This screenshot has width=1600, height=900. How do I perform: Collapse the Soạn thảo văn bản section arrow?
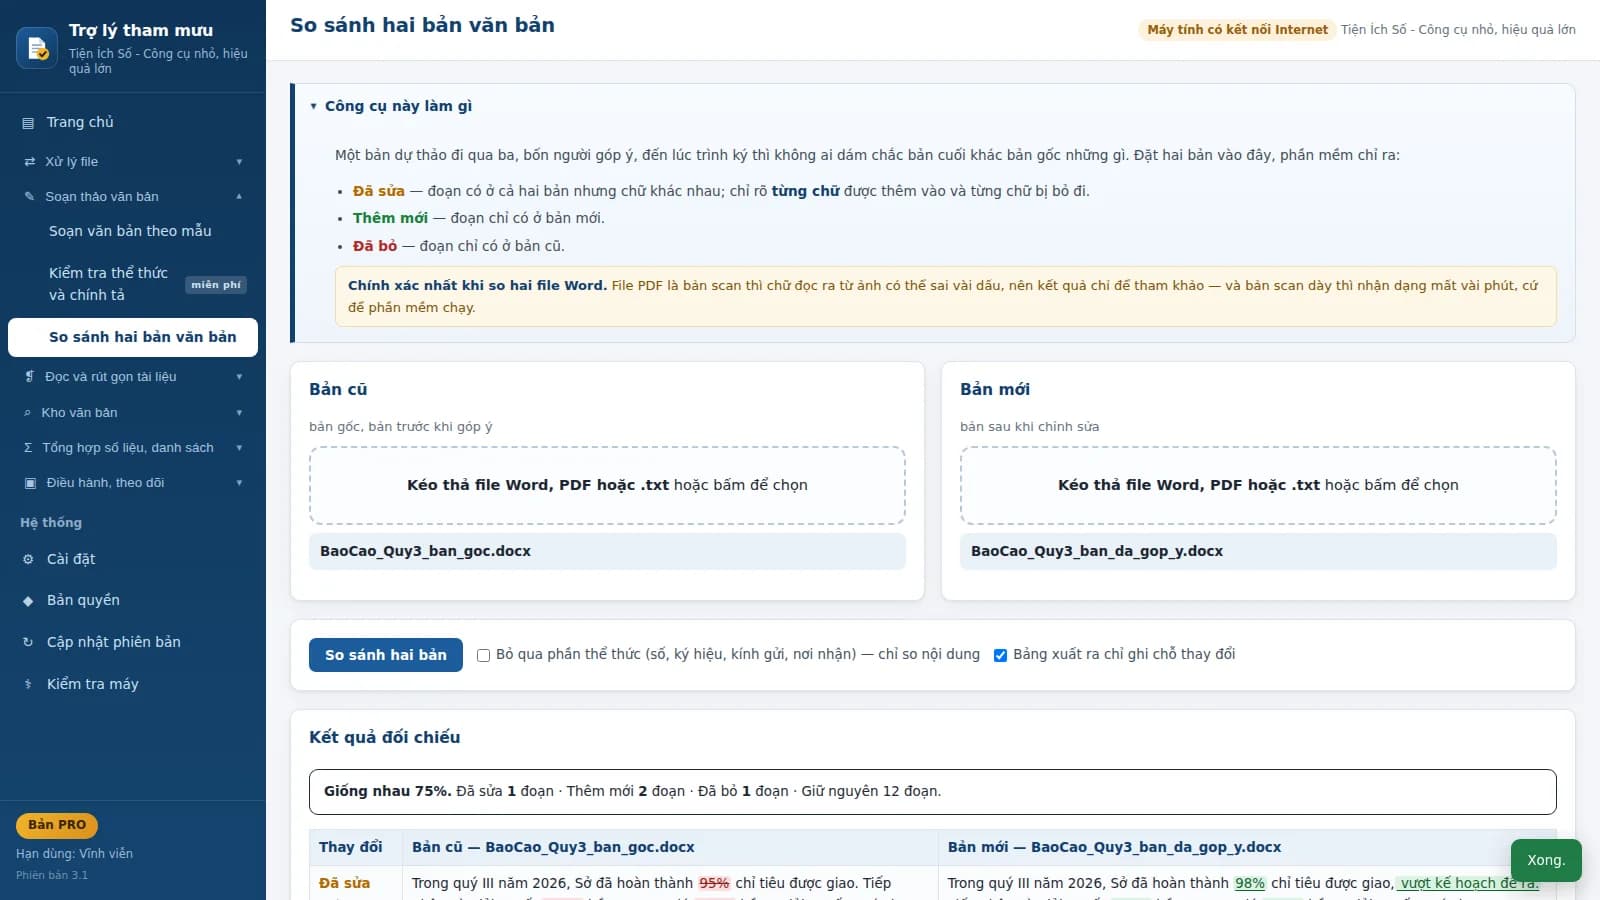coord(239,197)
